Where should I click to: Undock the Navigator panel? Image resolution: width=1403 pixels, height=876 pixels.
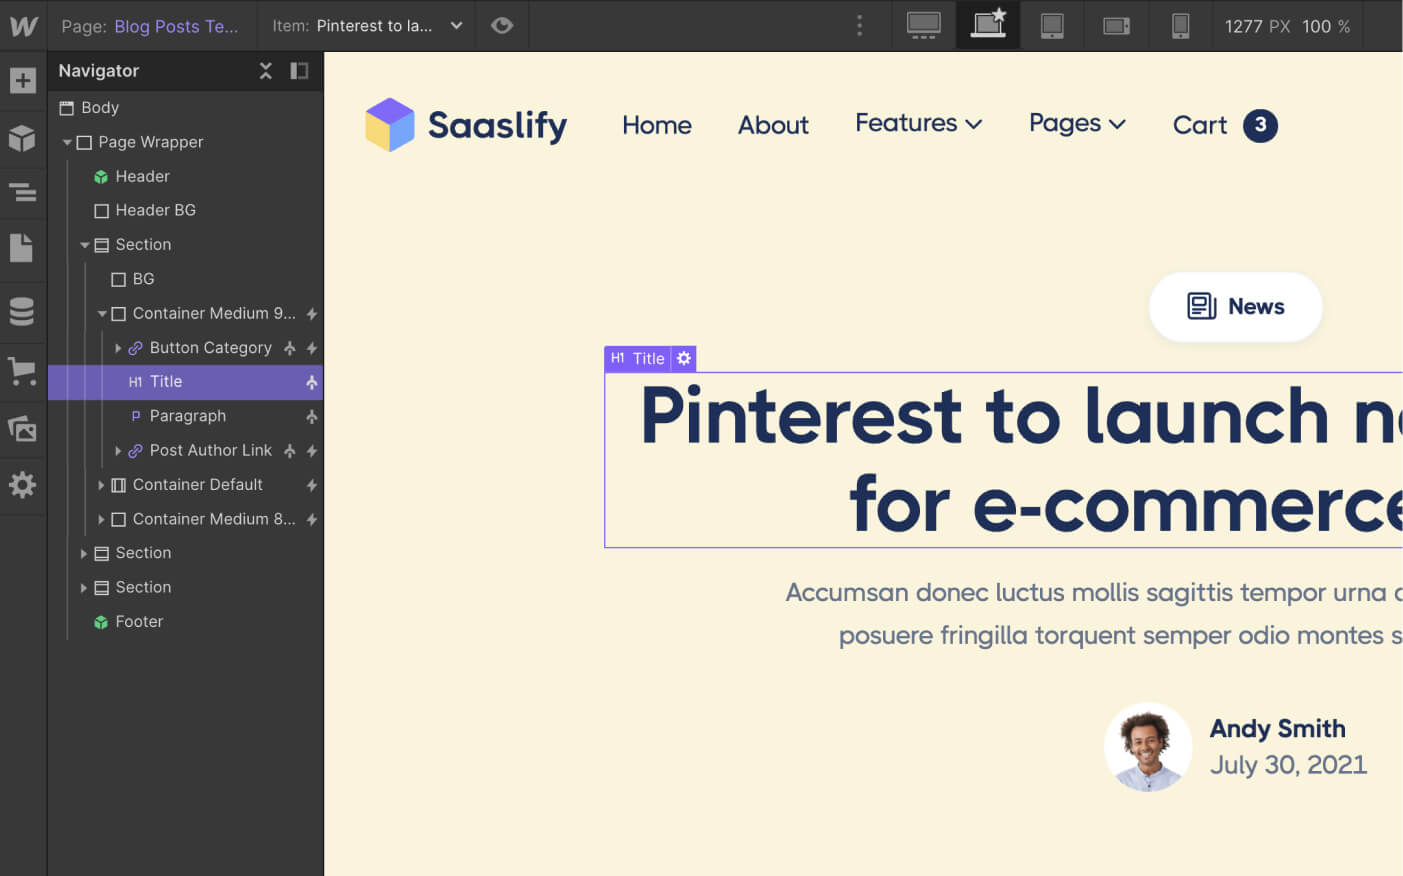point(299,71)
